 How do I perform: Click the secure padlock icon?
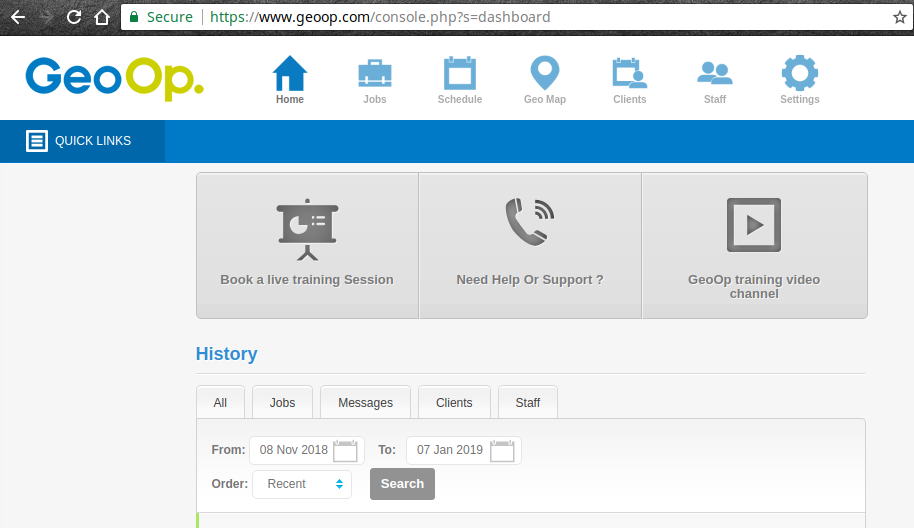pos(134,17)
